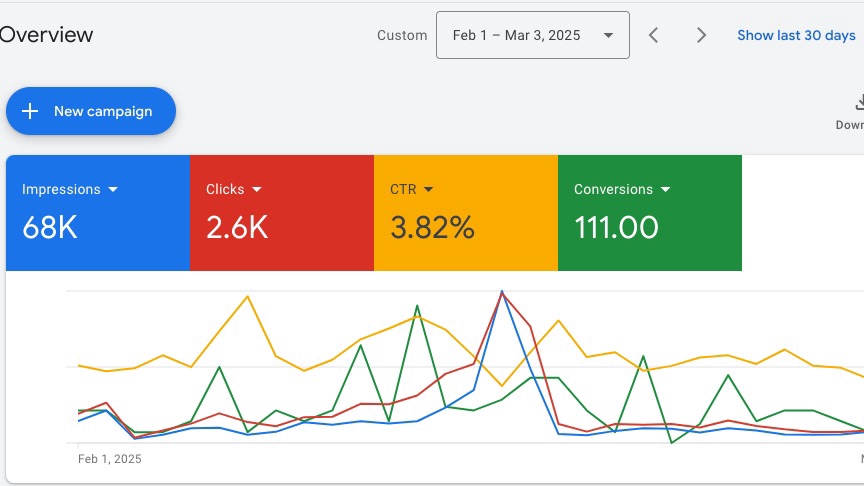Open the Conversions metric dropdown arrow

666,189
